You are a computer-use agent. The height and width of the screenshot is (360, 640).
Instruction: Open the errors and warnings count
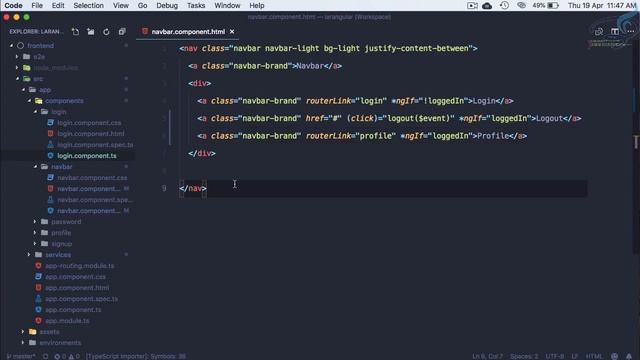point(67,356)
